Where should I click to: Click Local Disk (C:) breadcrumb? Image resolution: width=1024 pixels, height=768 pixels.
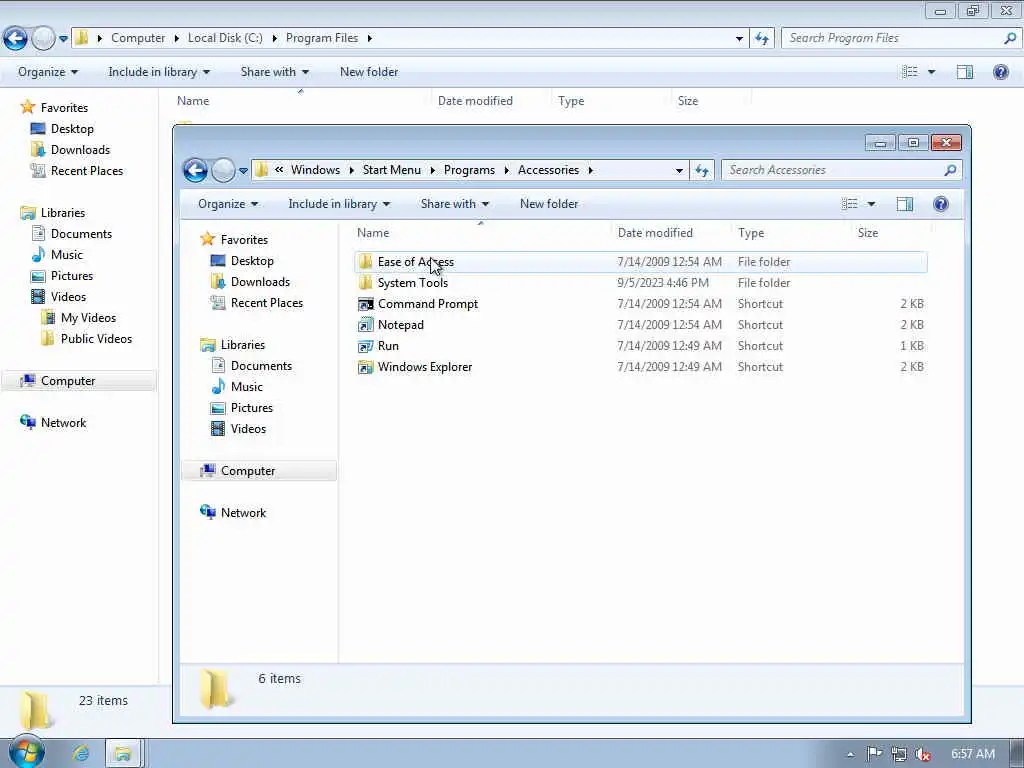pyautogui.click(x=225, y=39)
